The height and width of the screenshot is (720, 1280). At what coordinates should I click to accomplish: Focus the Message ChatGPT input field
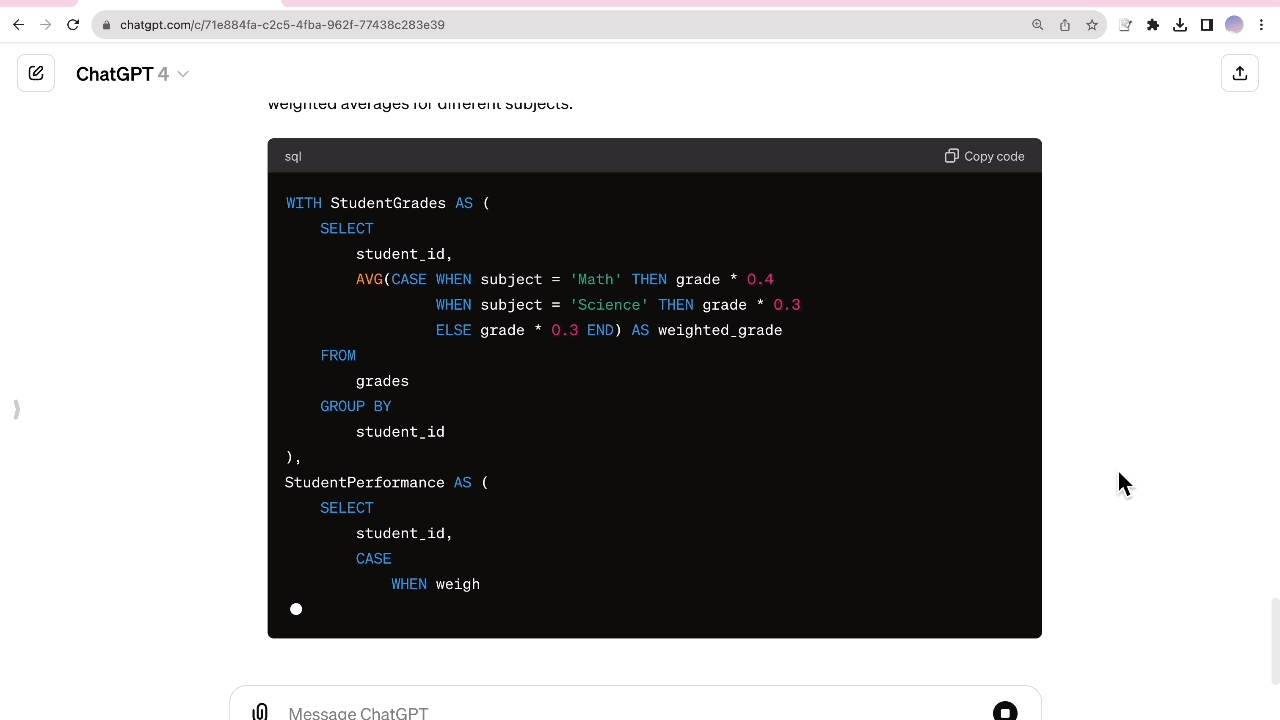click(x=635, y=712)
